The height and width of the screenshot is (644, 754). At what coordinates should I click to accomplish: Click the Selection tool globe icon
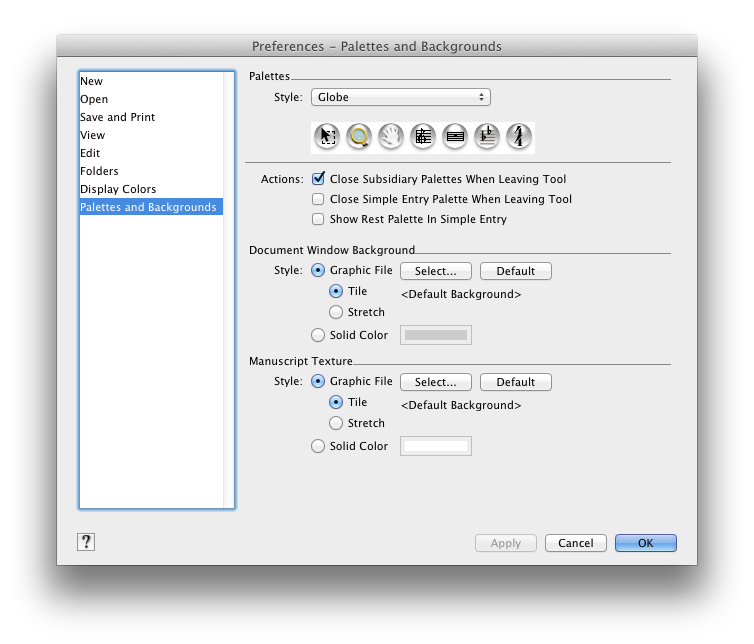pos(327,137)
